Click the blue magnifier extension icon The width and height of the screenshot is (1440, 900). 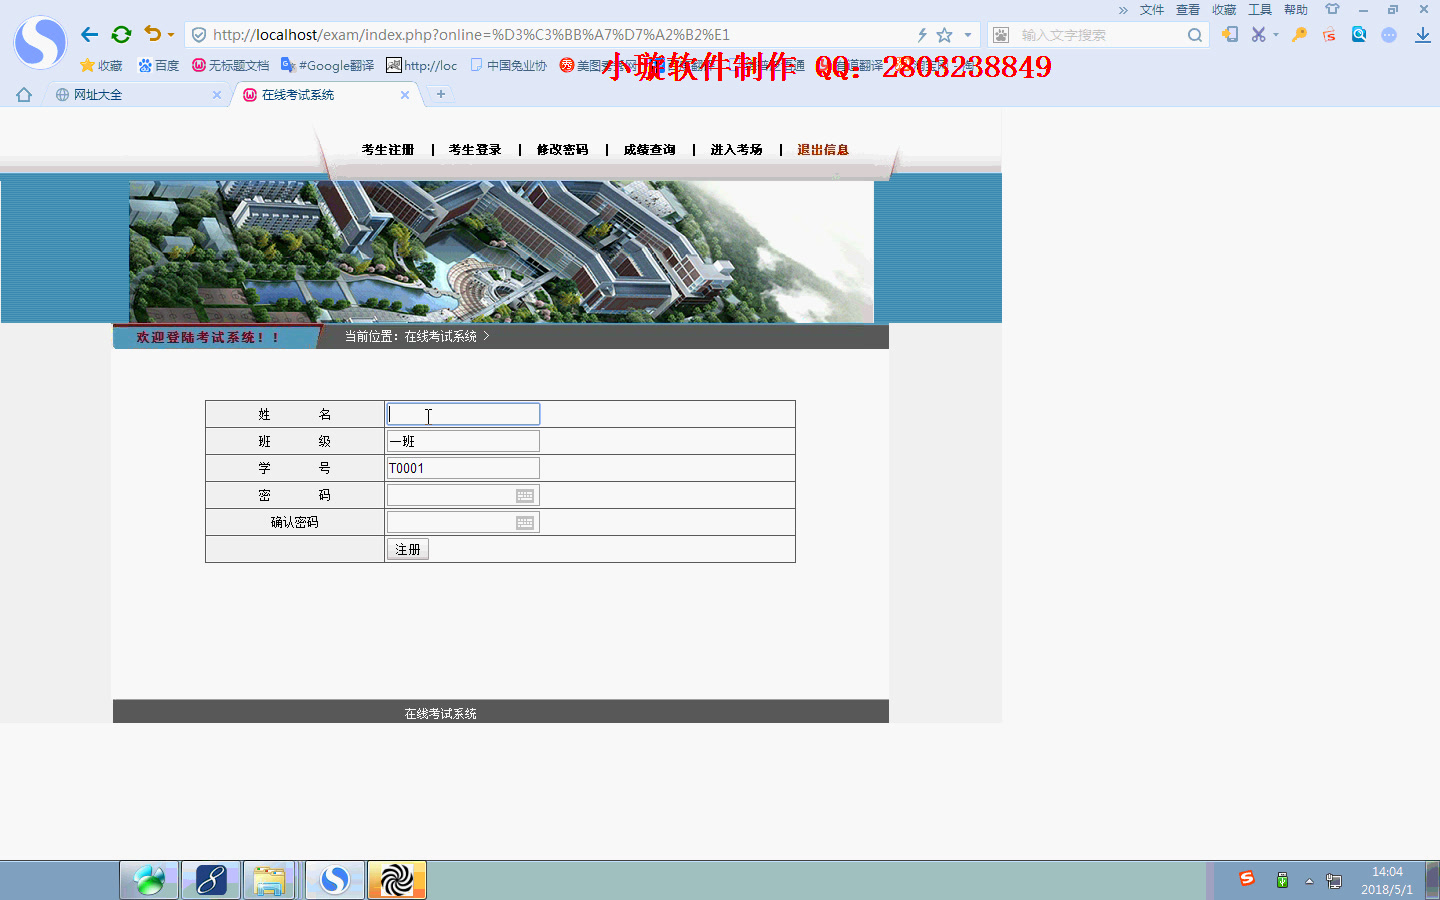1359,34
